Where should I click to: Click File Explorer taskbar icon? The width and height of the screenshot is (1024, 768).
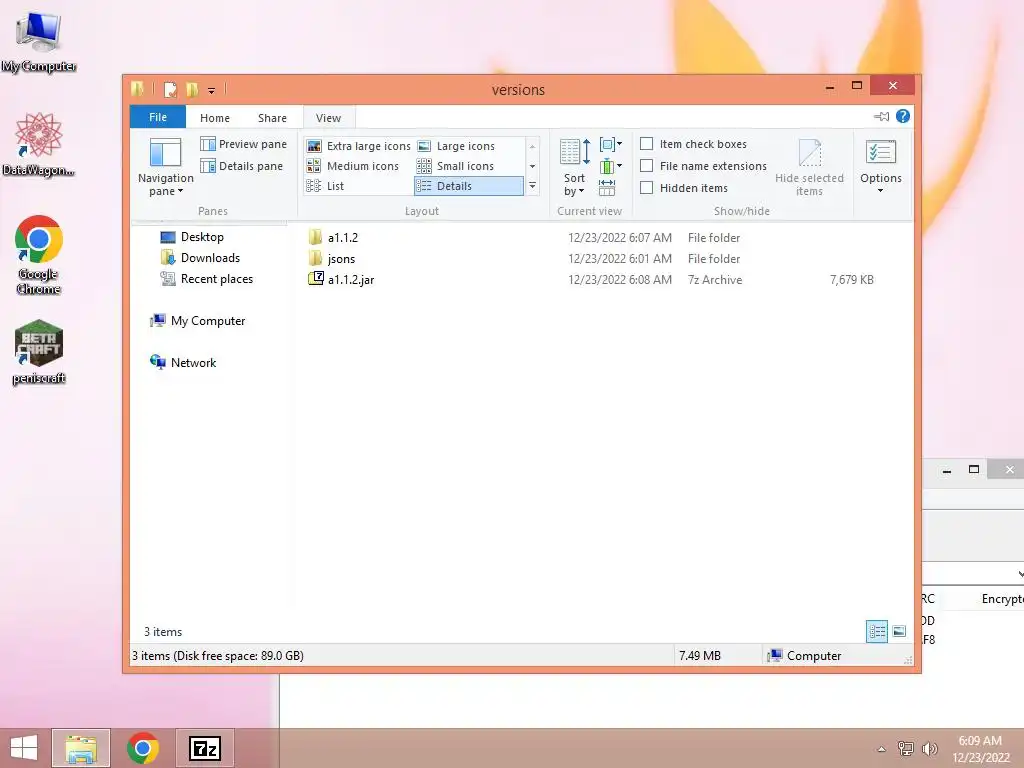81,748
